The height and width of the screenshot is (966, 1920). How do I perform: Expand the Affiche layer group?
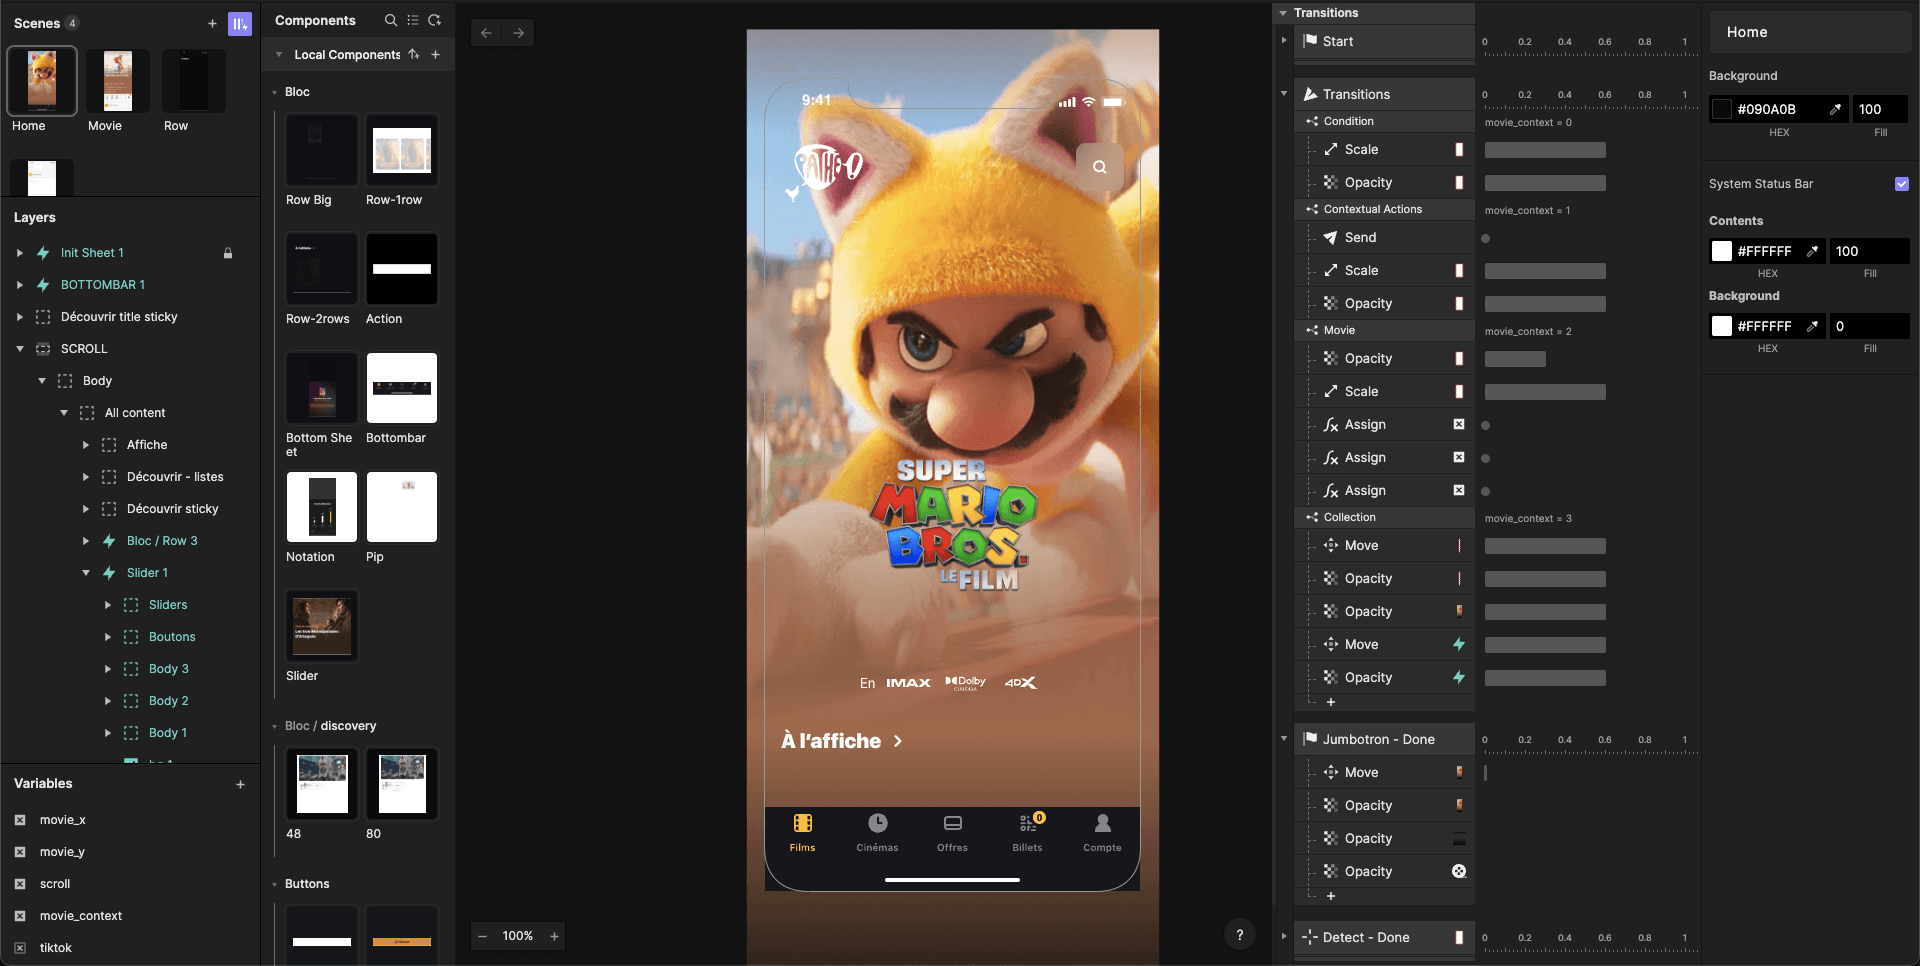click(85, 444)
